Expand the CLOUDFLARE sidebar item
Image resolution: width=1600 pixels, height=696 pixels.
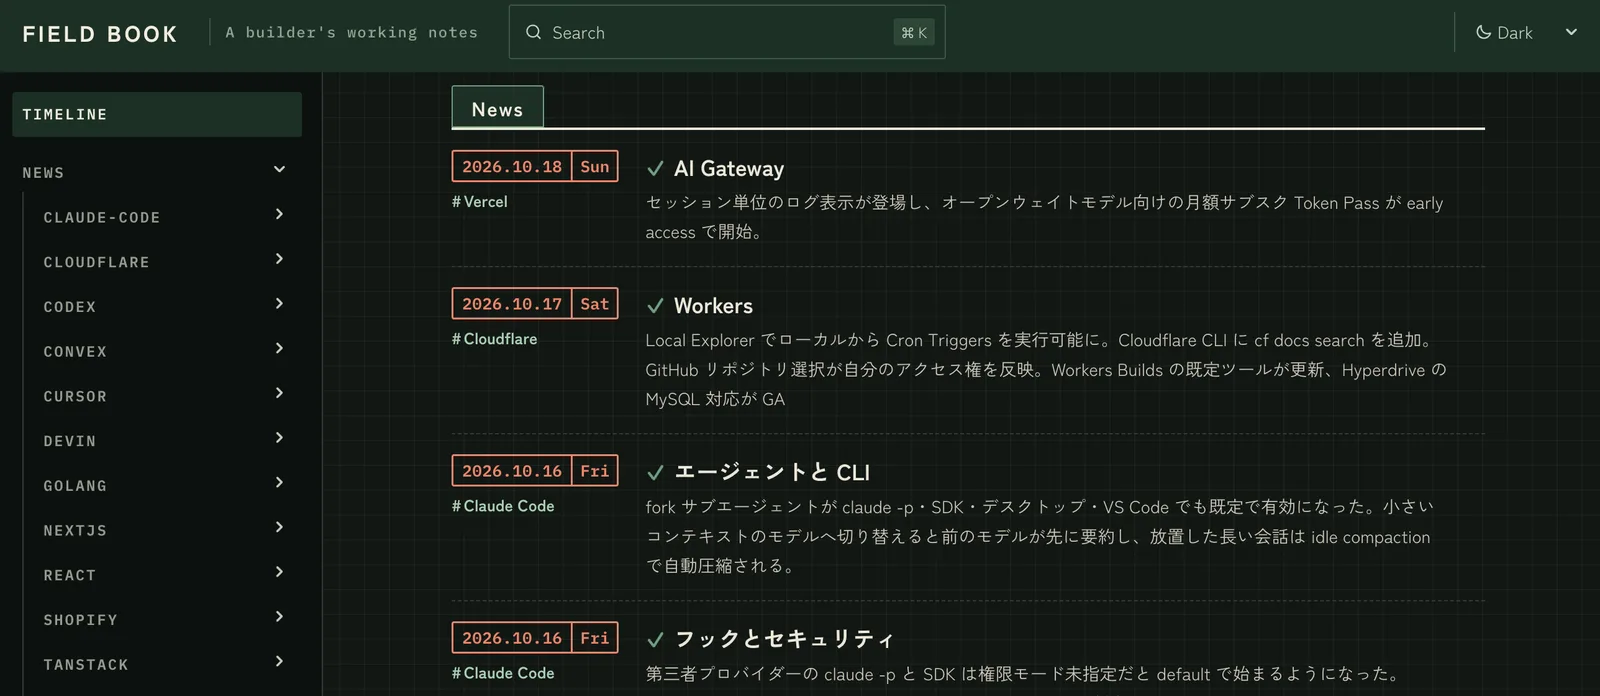point(279,259)
